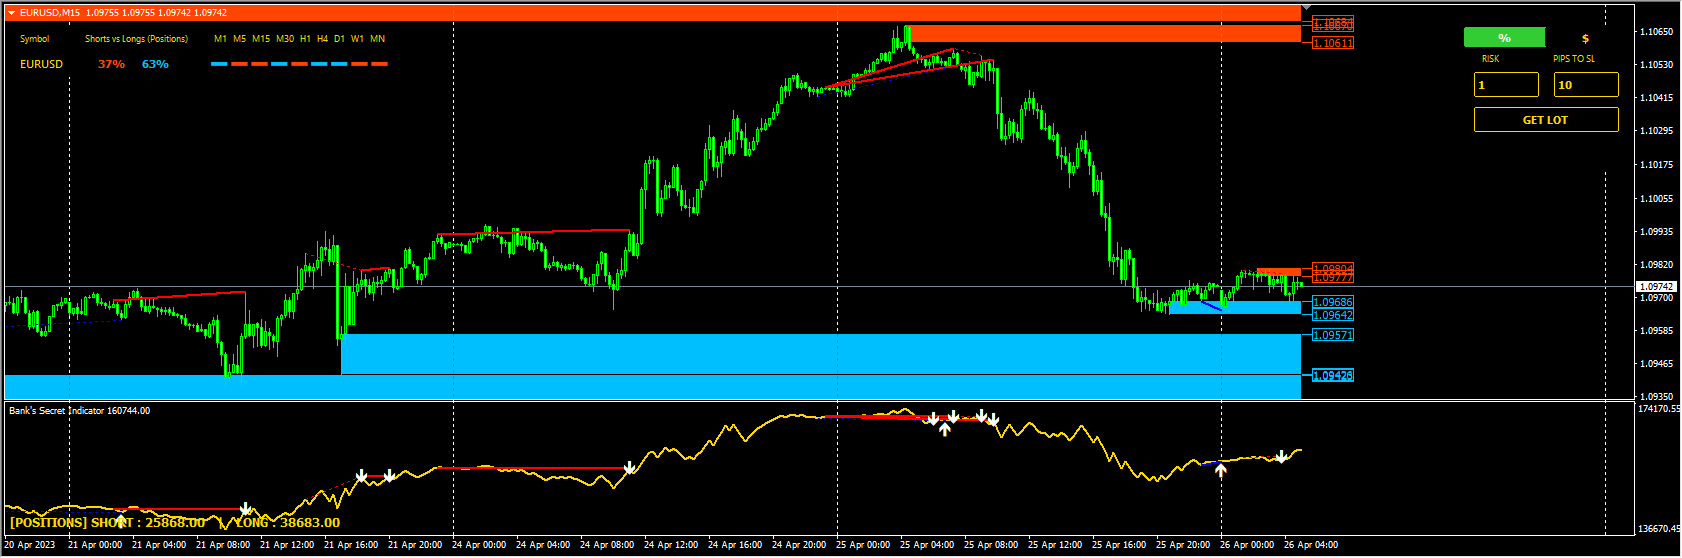Select the MN timeframe label
Image resolution: width=1682 pixels, height=558 pixels.
coord(377,39)
